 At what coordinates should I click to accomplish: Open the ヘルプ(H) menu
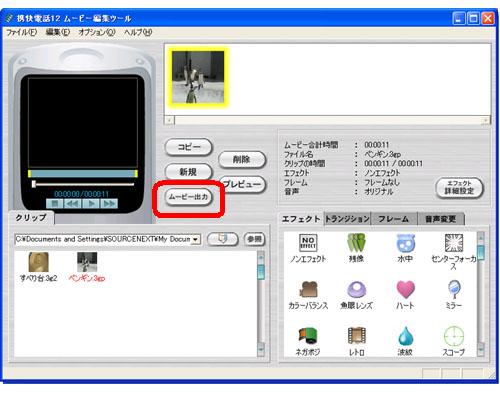(138, 32)
